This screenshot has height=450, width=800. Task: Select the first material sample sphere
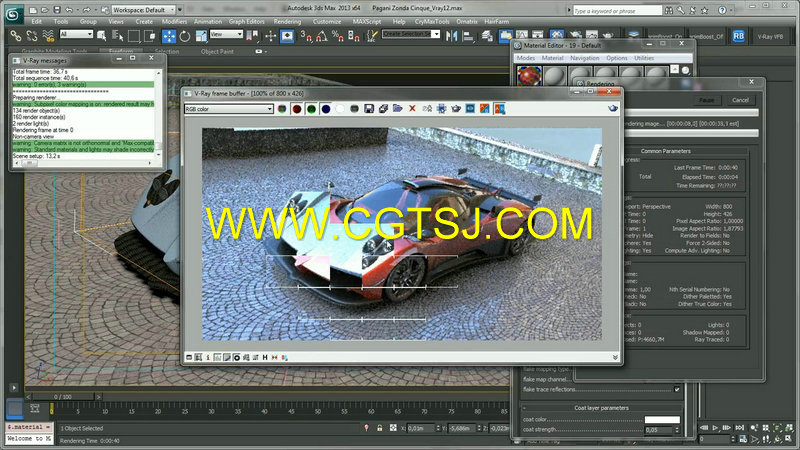click(x=529, y=76)
